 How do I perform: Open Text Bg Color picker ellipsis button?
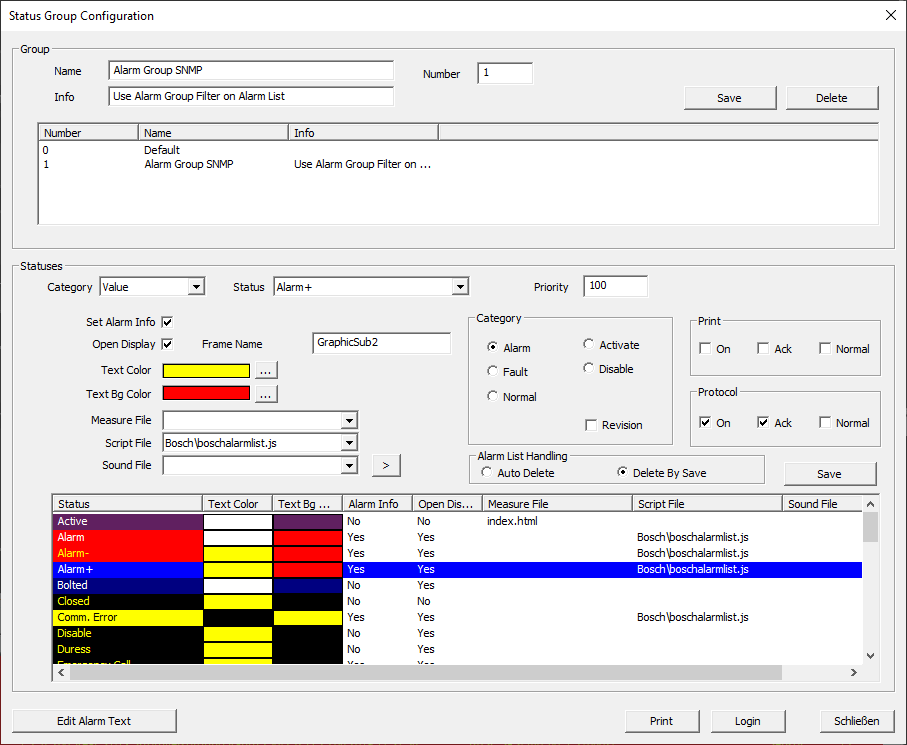point(266,394)
